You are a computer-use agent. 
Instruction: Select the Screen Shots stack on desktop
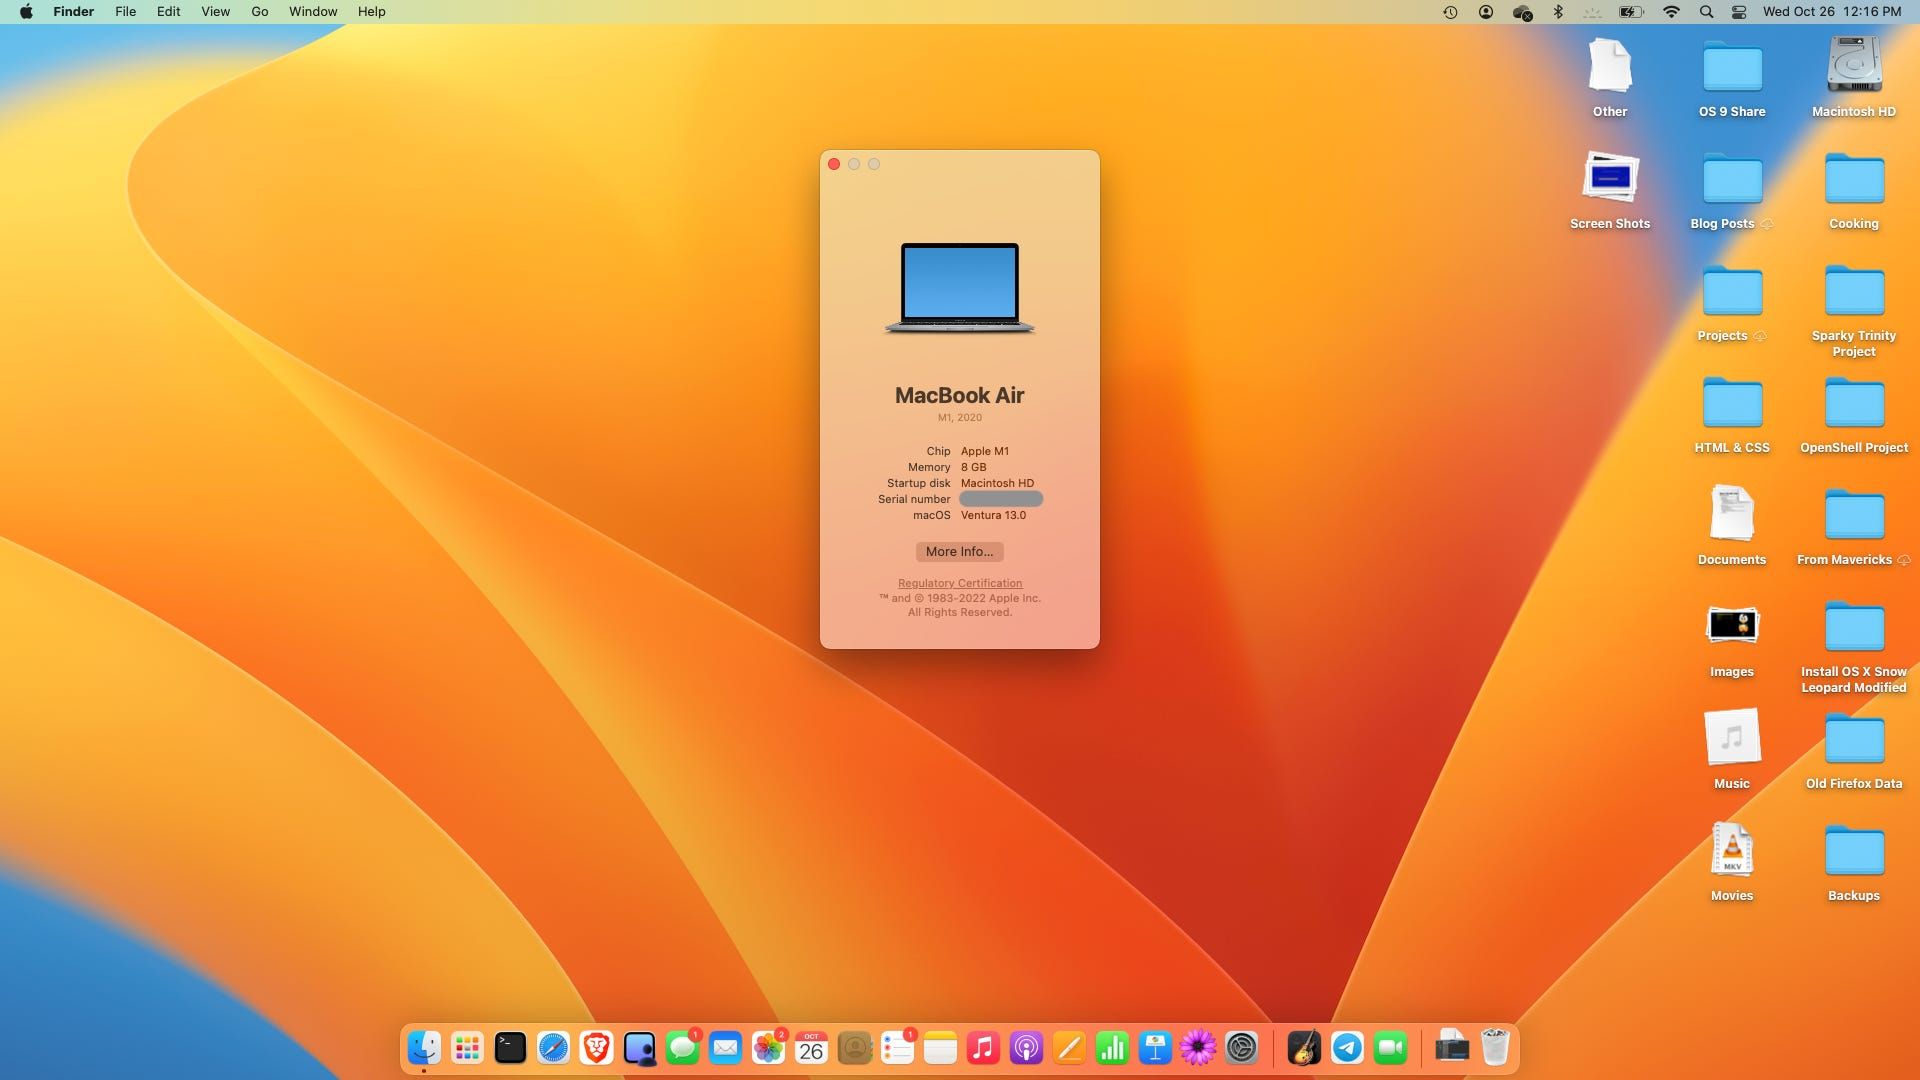pyautogui.click(x=1610, y=178)
